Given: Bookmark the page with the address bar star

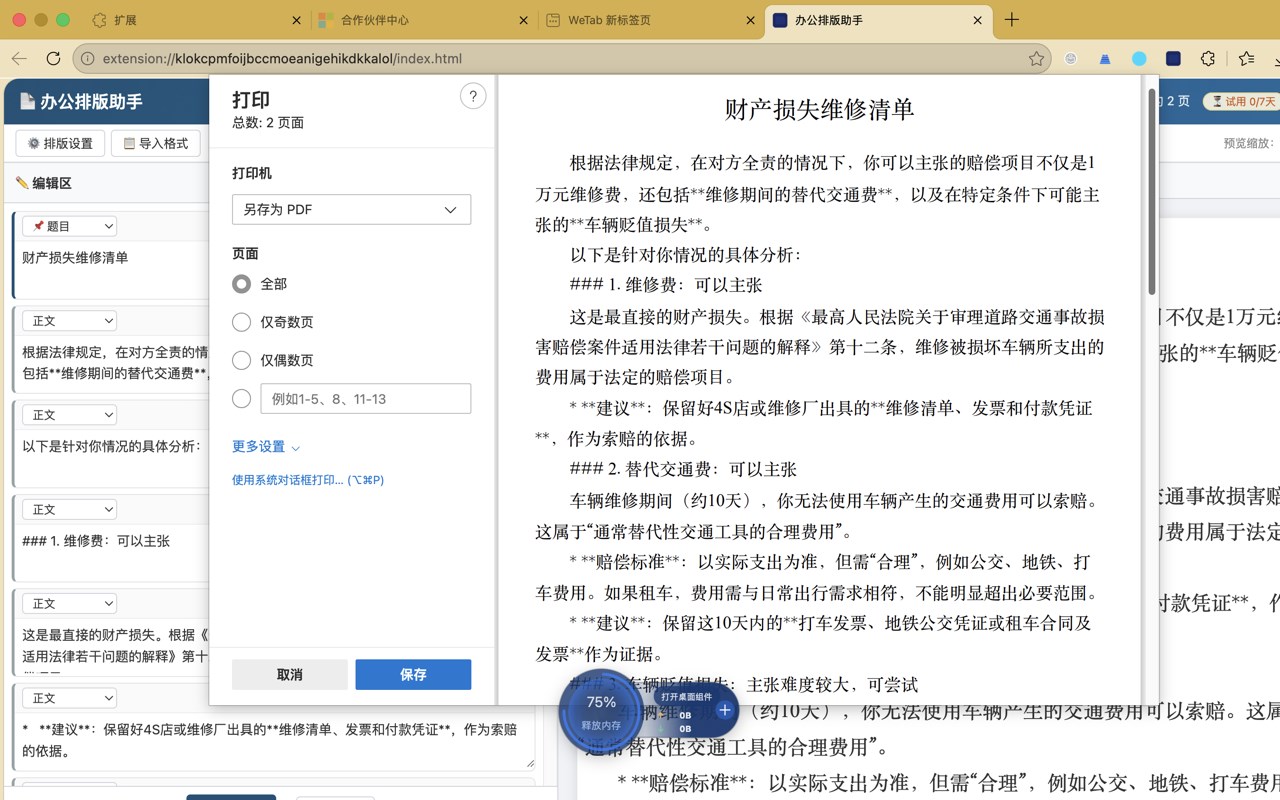Looking at the screenshot, I should click(x=1037, y=59).
